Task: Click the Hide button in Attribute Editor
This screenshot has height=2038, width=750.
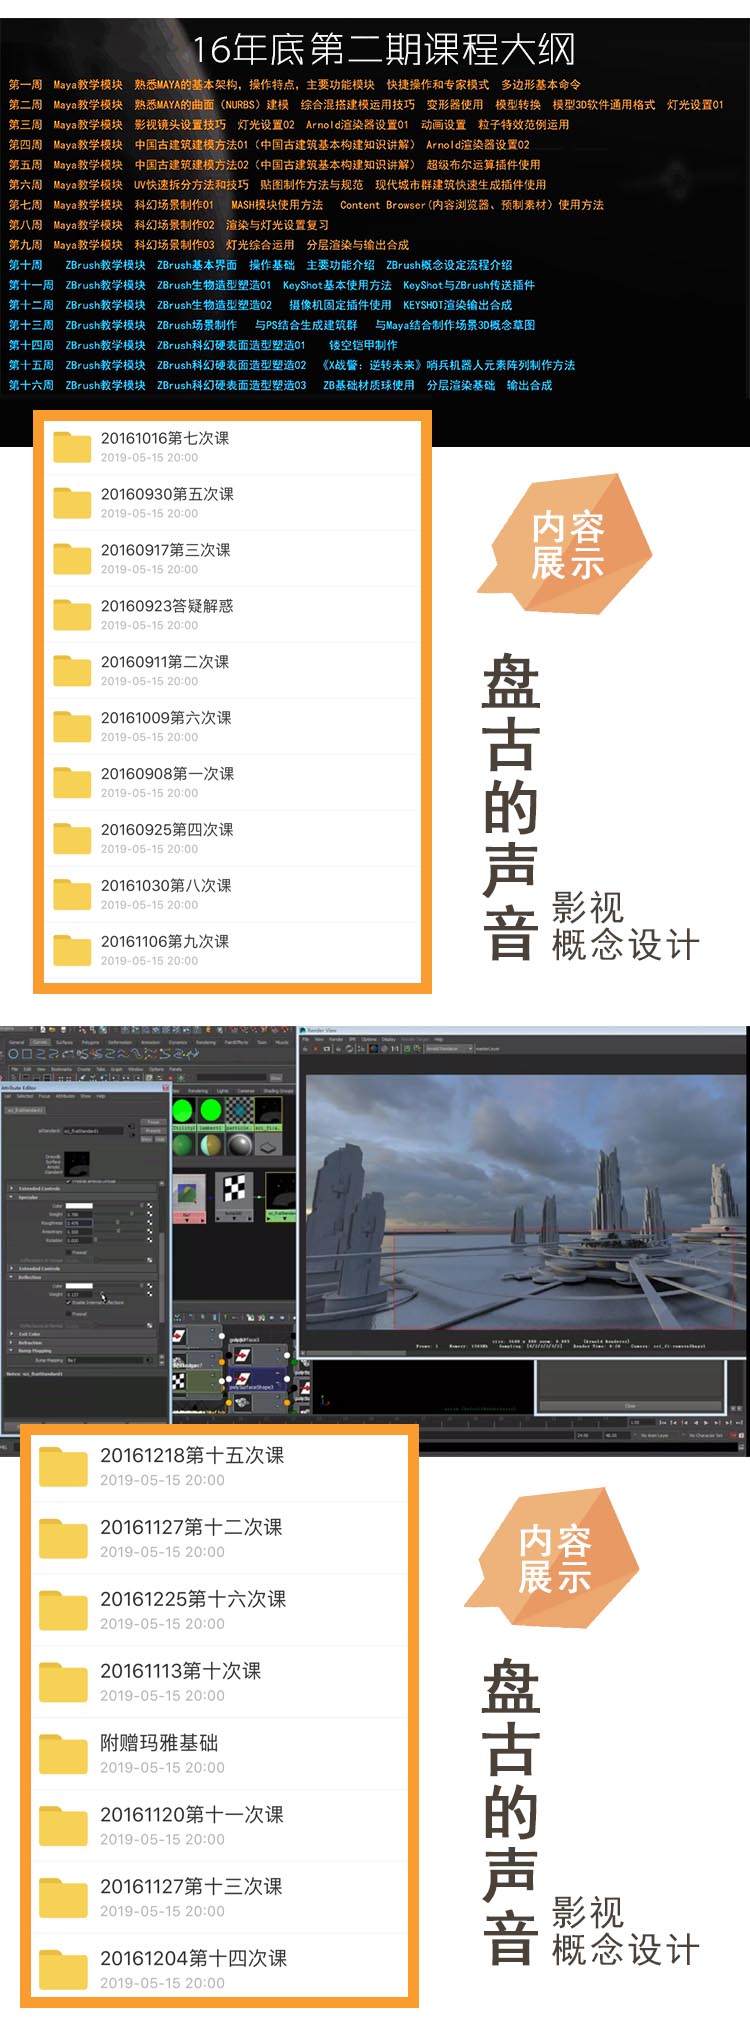Action: (160, 1139)
